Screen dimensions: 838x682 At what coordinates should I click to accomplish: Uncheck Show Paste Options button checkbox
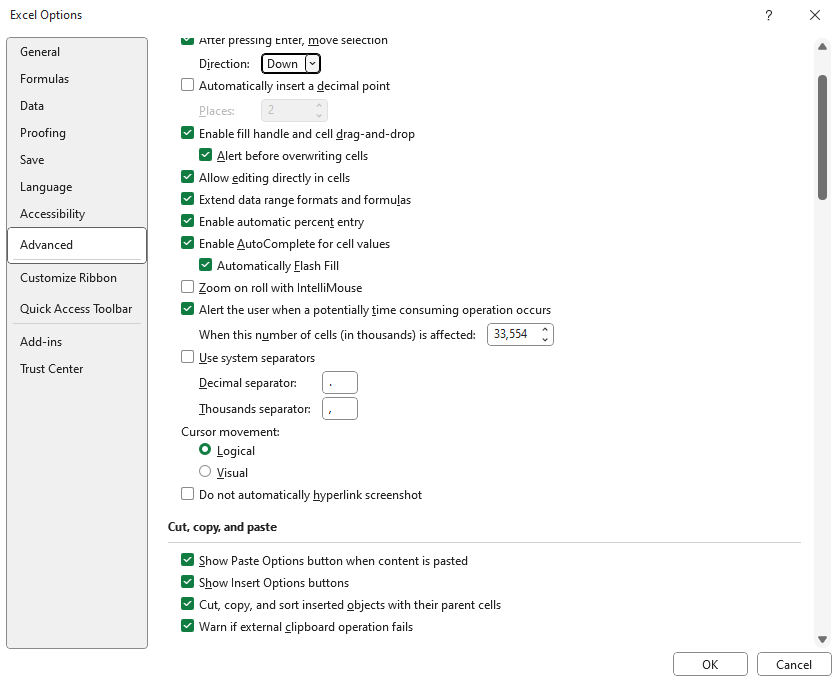pos(187,560)
